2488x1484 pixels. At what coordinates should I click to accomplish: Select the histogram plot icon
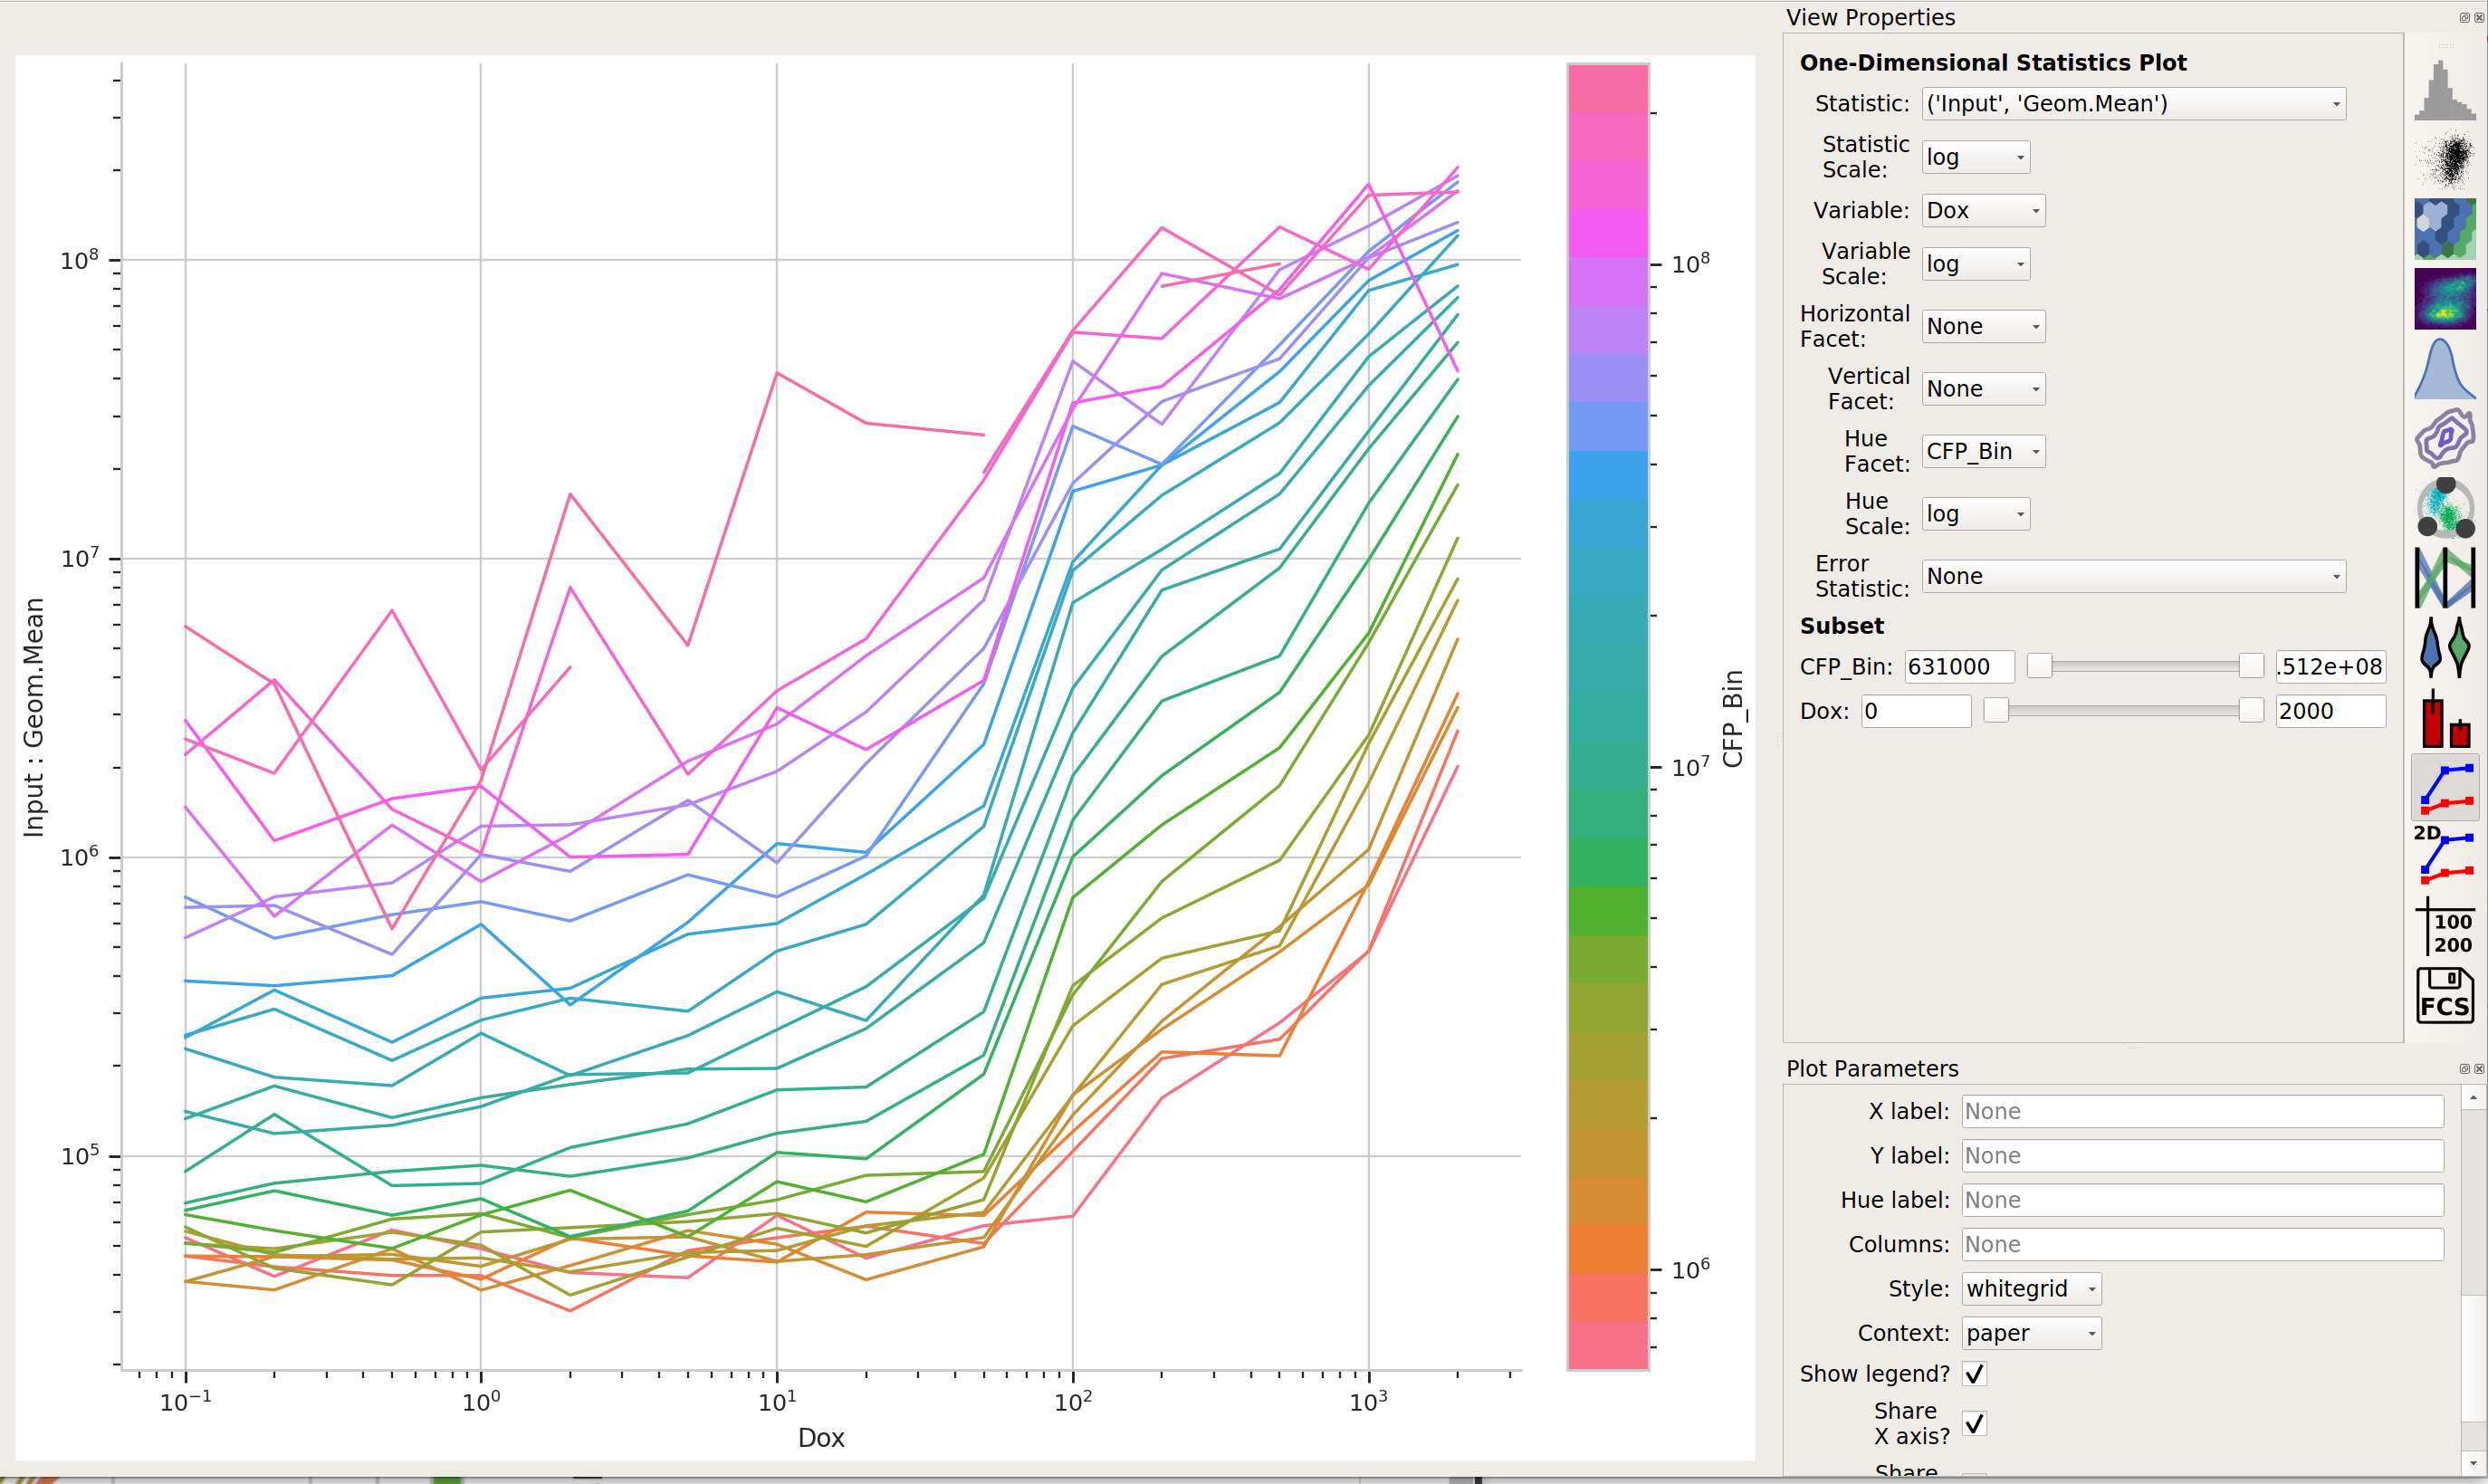tap(2444, 91)
